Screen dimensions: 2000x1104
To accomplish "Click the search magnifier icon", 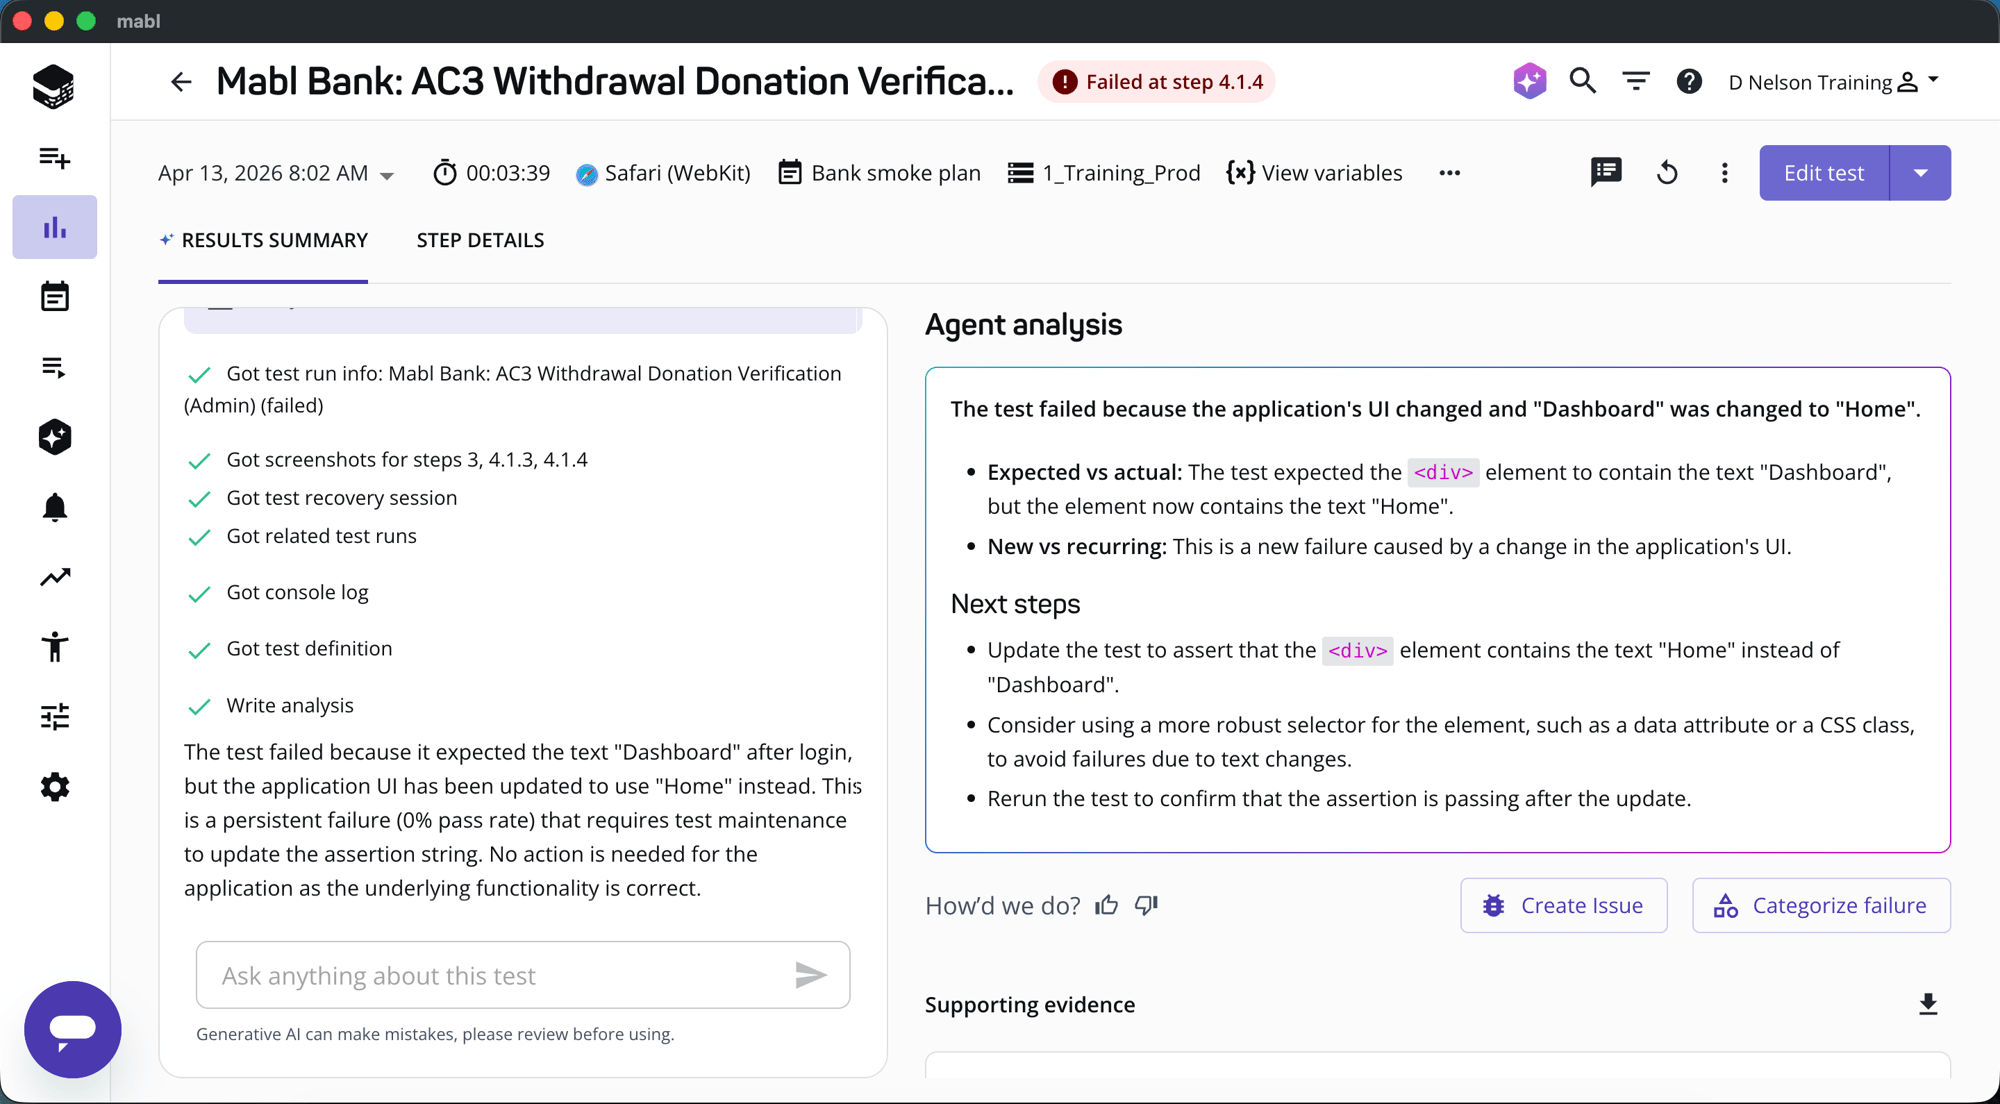I will tap(1582, 81).
